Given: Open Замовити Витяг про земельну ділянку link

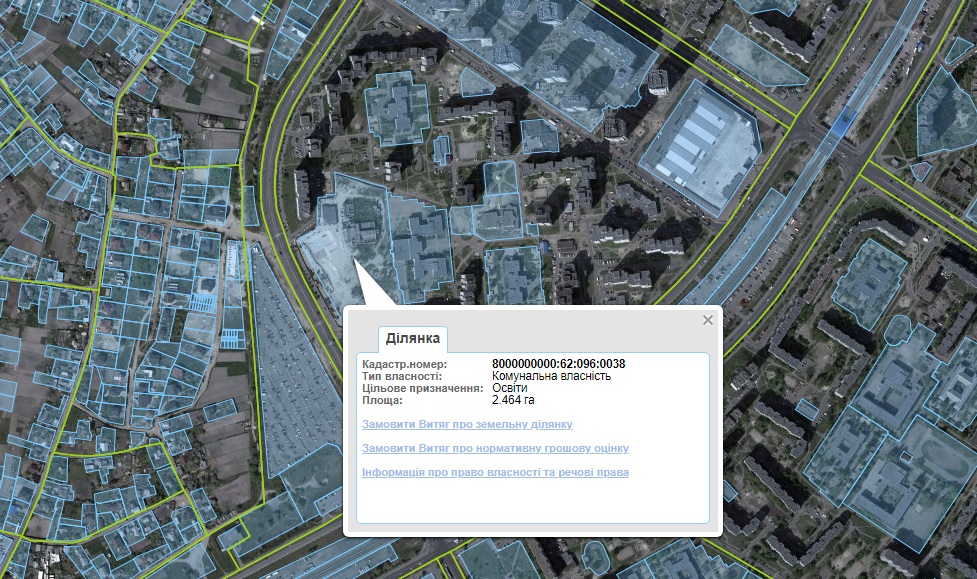Looking at the screenshot, I should coord(466,425).
